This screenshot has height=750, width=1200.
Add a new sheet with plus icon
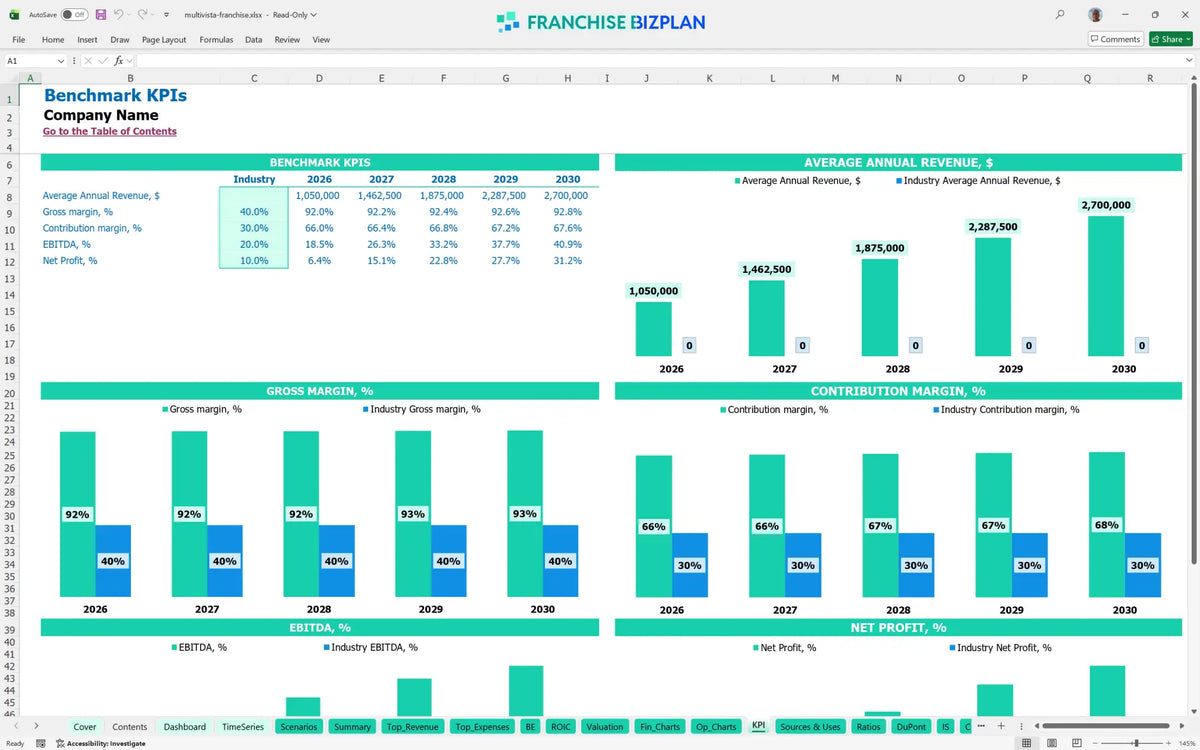(x=1001, y=726)
